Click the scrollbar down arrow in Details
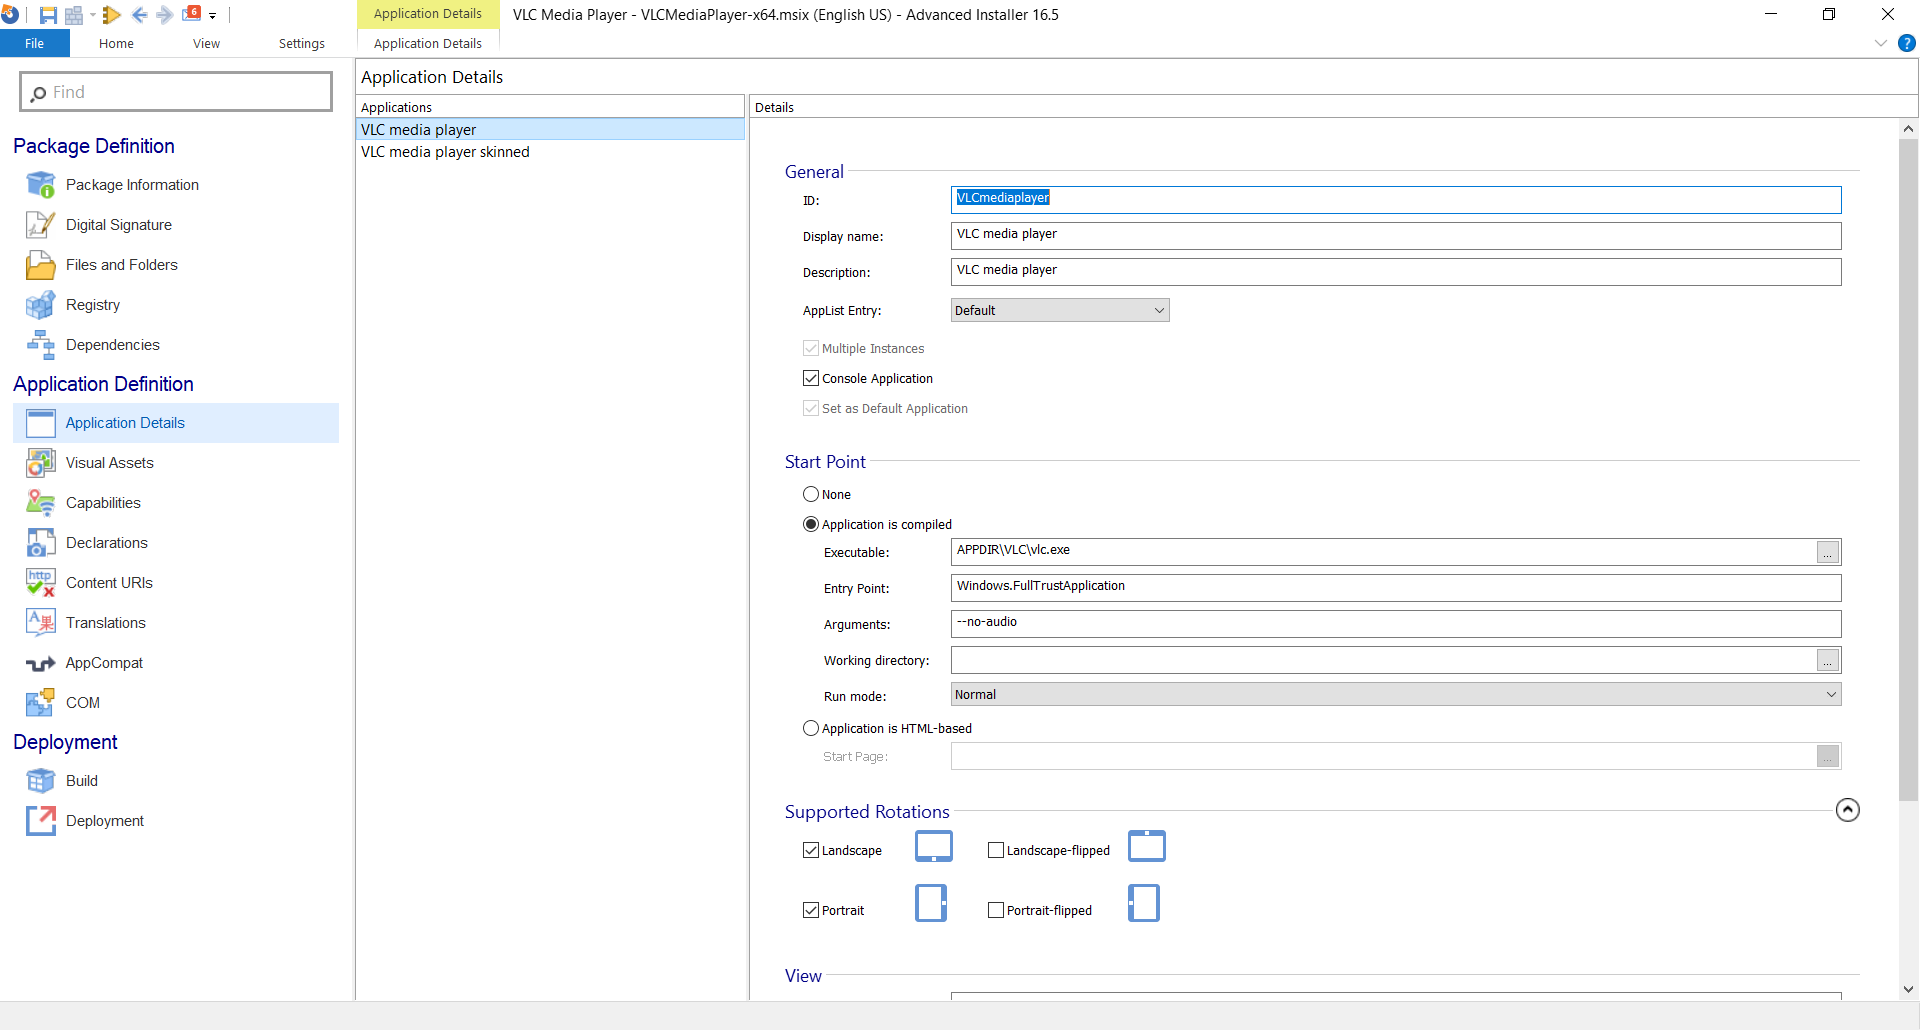Viewport: 1920px width, 1030px height. tap(1908, 989)
